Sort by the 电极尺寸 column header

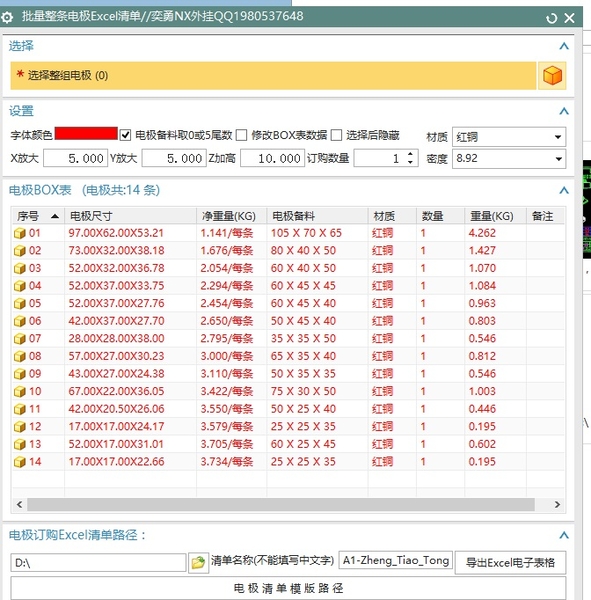point(130,216)
